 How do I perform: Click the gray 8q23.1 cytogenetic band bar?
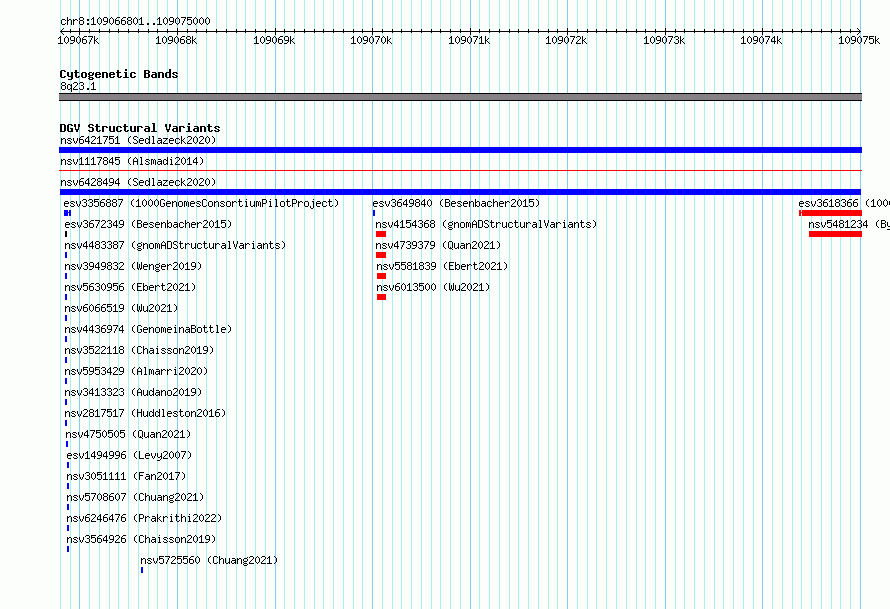pos(460,97)
